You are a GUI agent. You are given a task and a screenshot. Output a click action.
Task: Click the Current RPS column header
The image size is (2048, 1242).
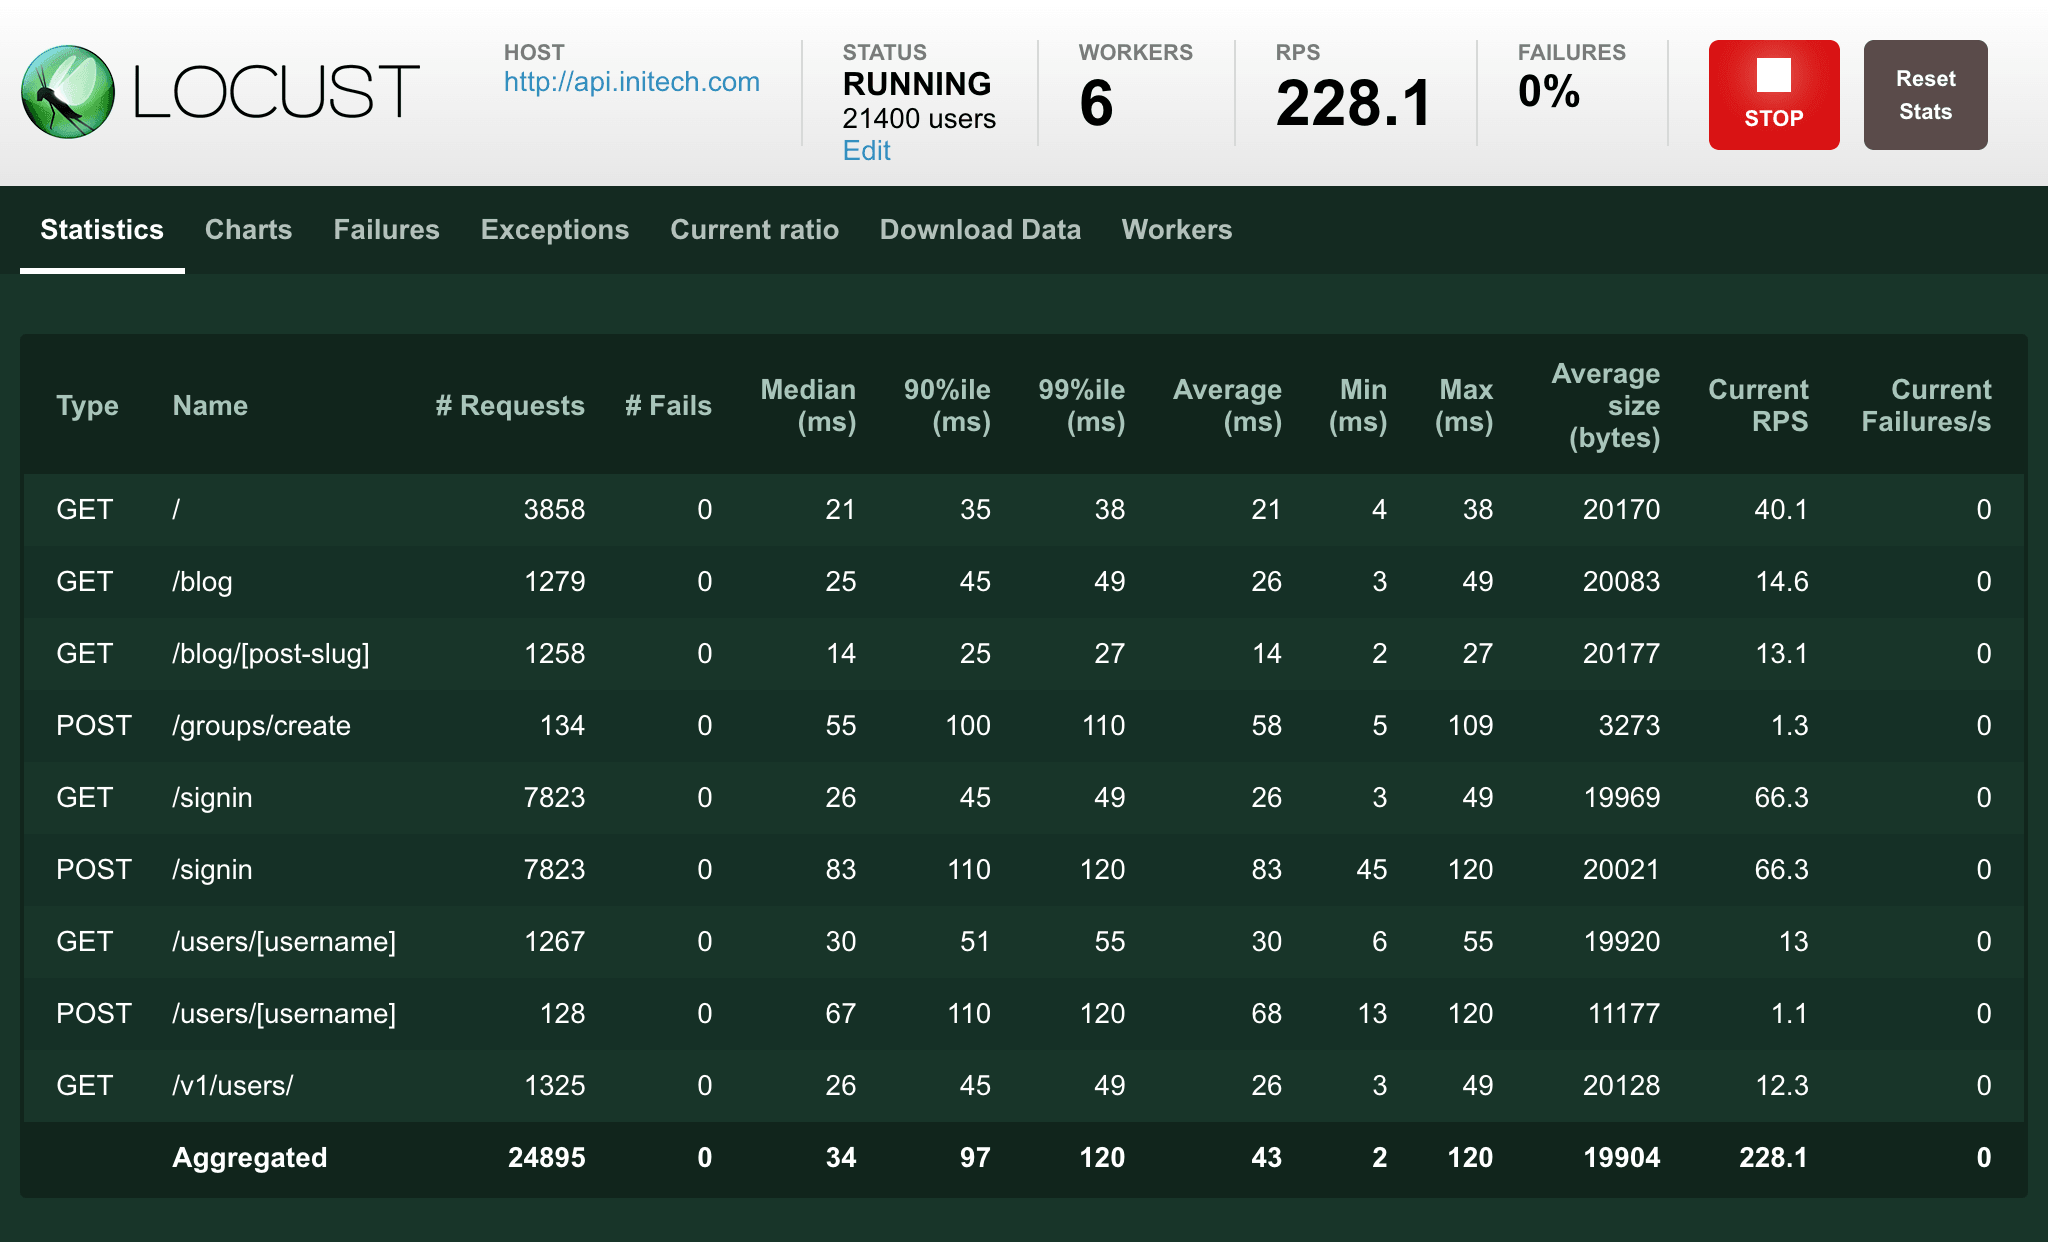[1757, 405]
